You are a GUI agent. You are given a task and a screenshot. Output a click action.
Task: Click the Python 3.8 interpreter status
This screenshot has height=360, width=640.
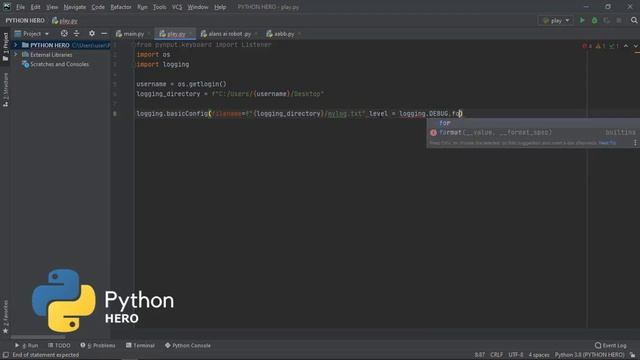589,355
